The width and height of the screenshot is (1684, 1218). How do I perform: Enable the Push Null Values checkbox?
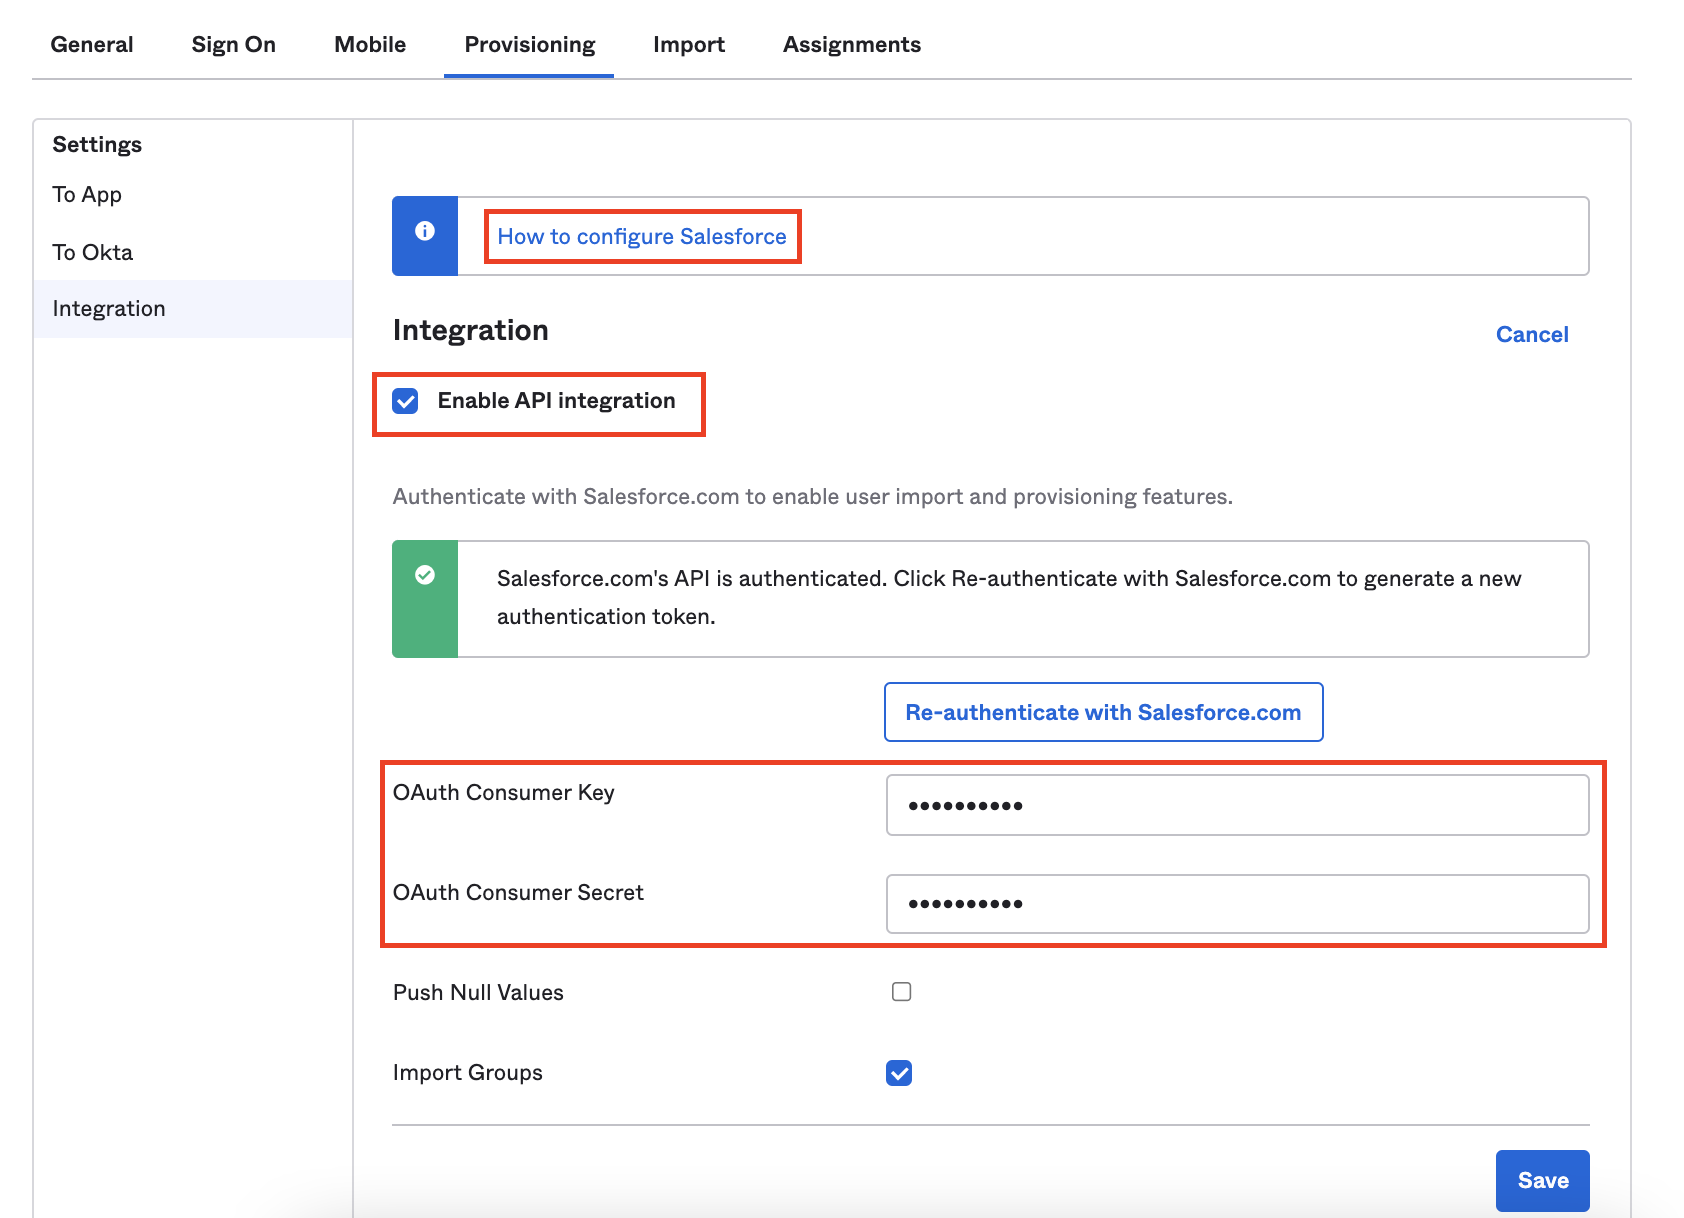click(901, 992)
